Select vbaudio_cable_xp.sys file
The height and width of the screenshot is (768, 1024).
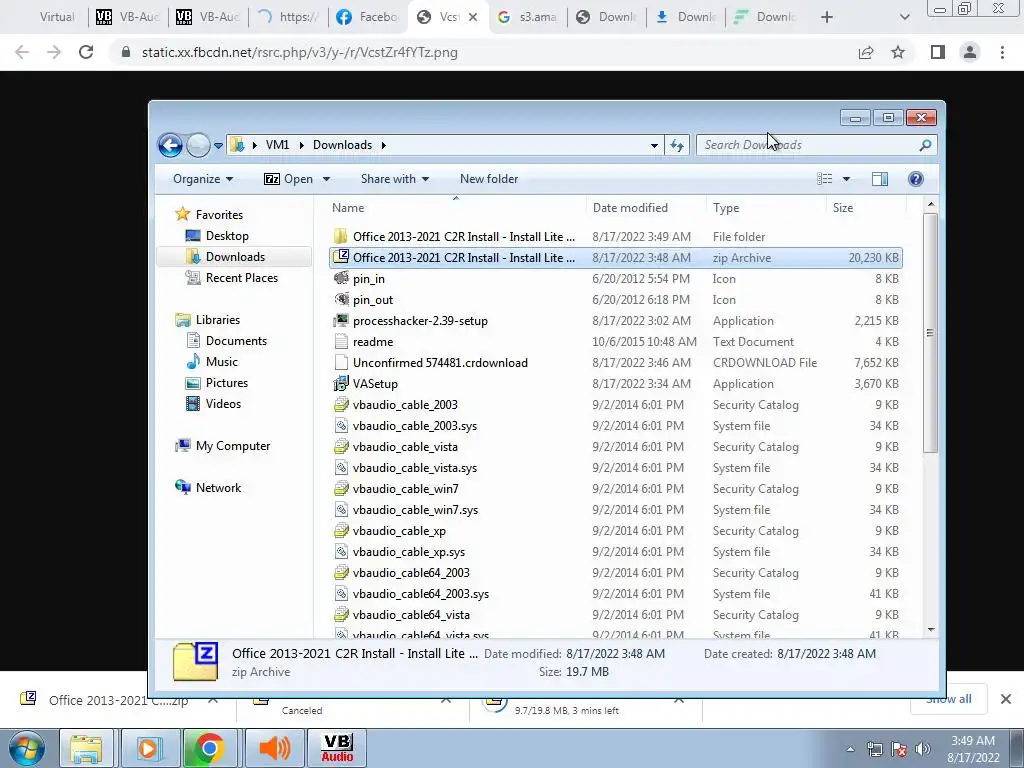tap(408, 552)
